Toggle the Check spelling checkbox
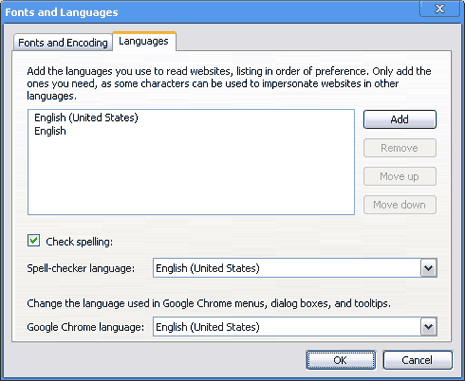The image size is (465, 381). 34,241
